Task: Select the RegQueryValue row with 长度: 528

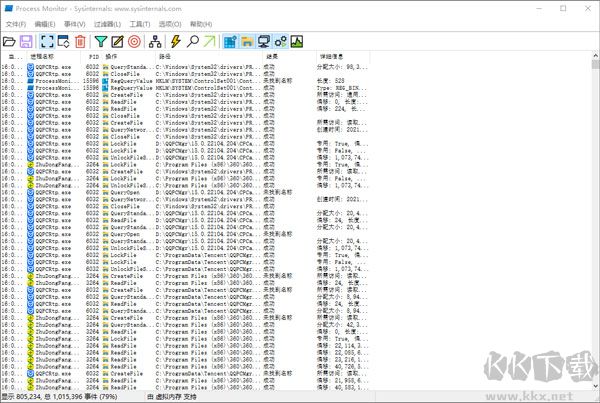Action: click(185, 81)
